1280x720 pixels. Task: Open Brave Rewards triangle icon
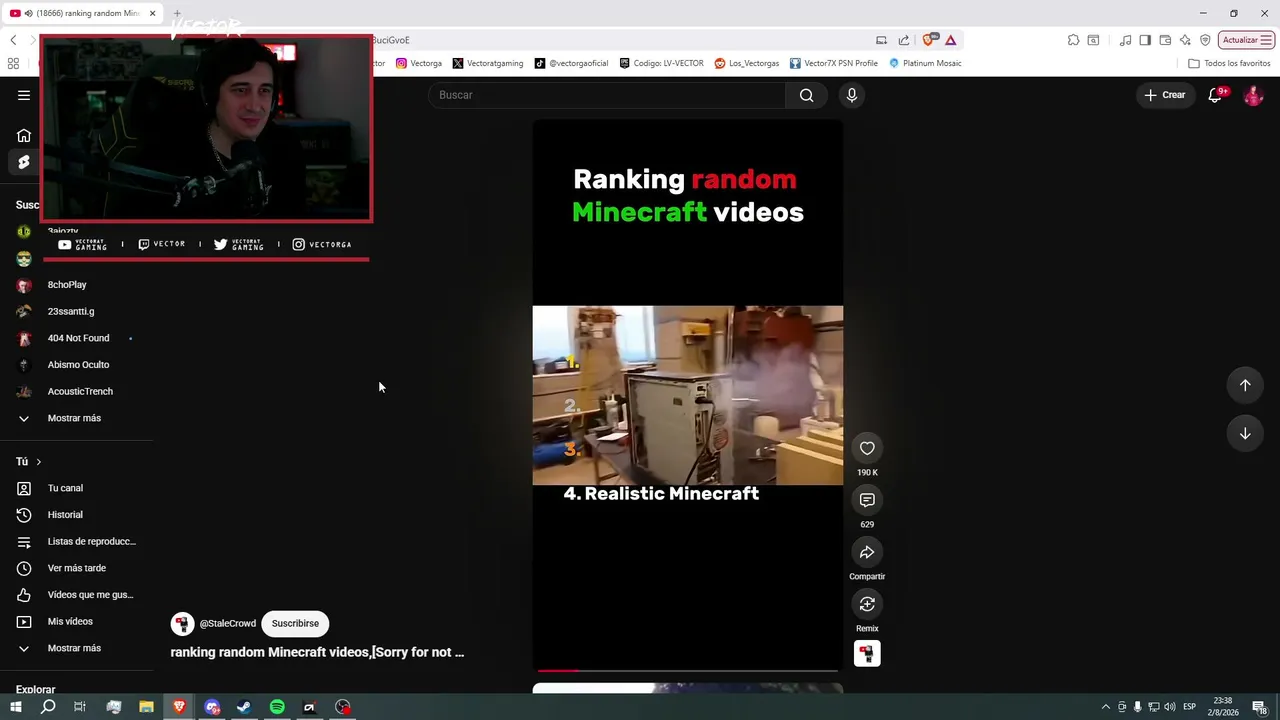click(x=950, y=40)
